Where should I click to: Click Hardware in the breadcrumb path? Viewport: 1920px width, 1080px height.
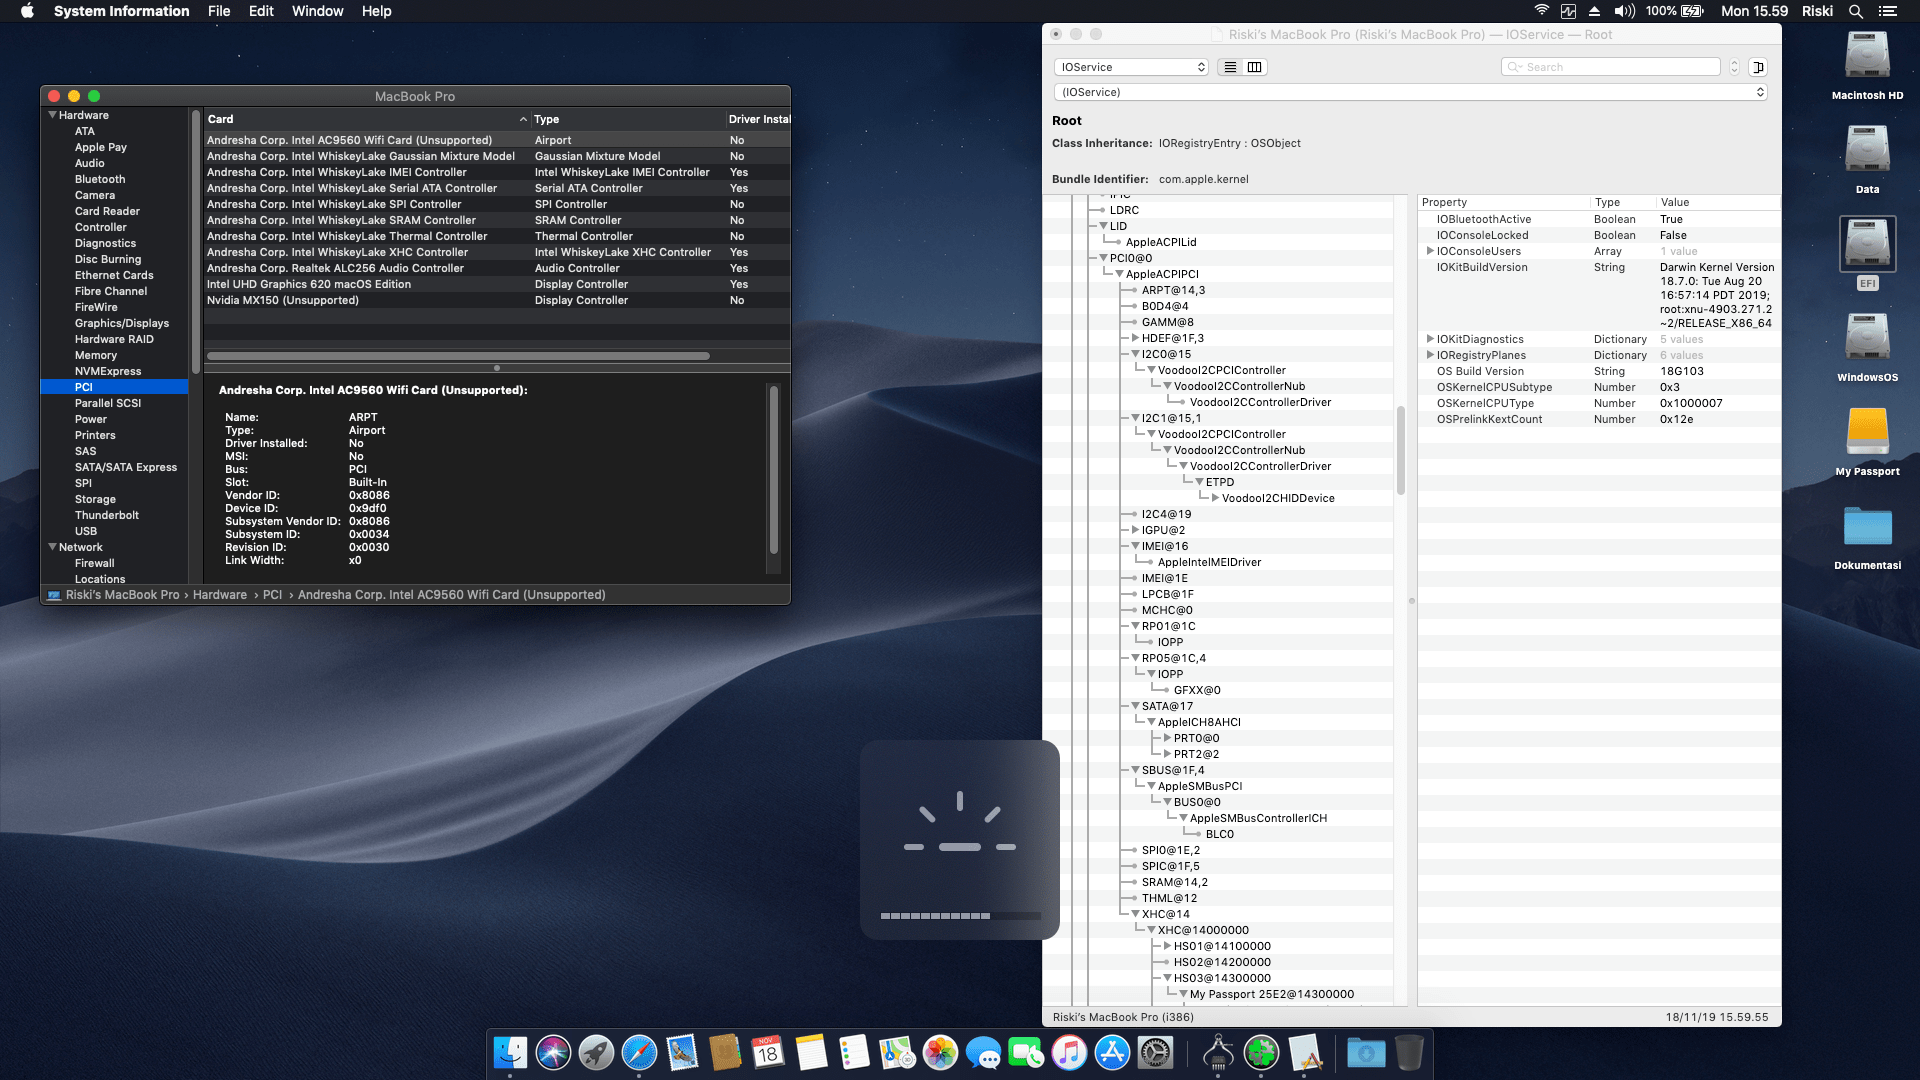click(x=220, y=594)
